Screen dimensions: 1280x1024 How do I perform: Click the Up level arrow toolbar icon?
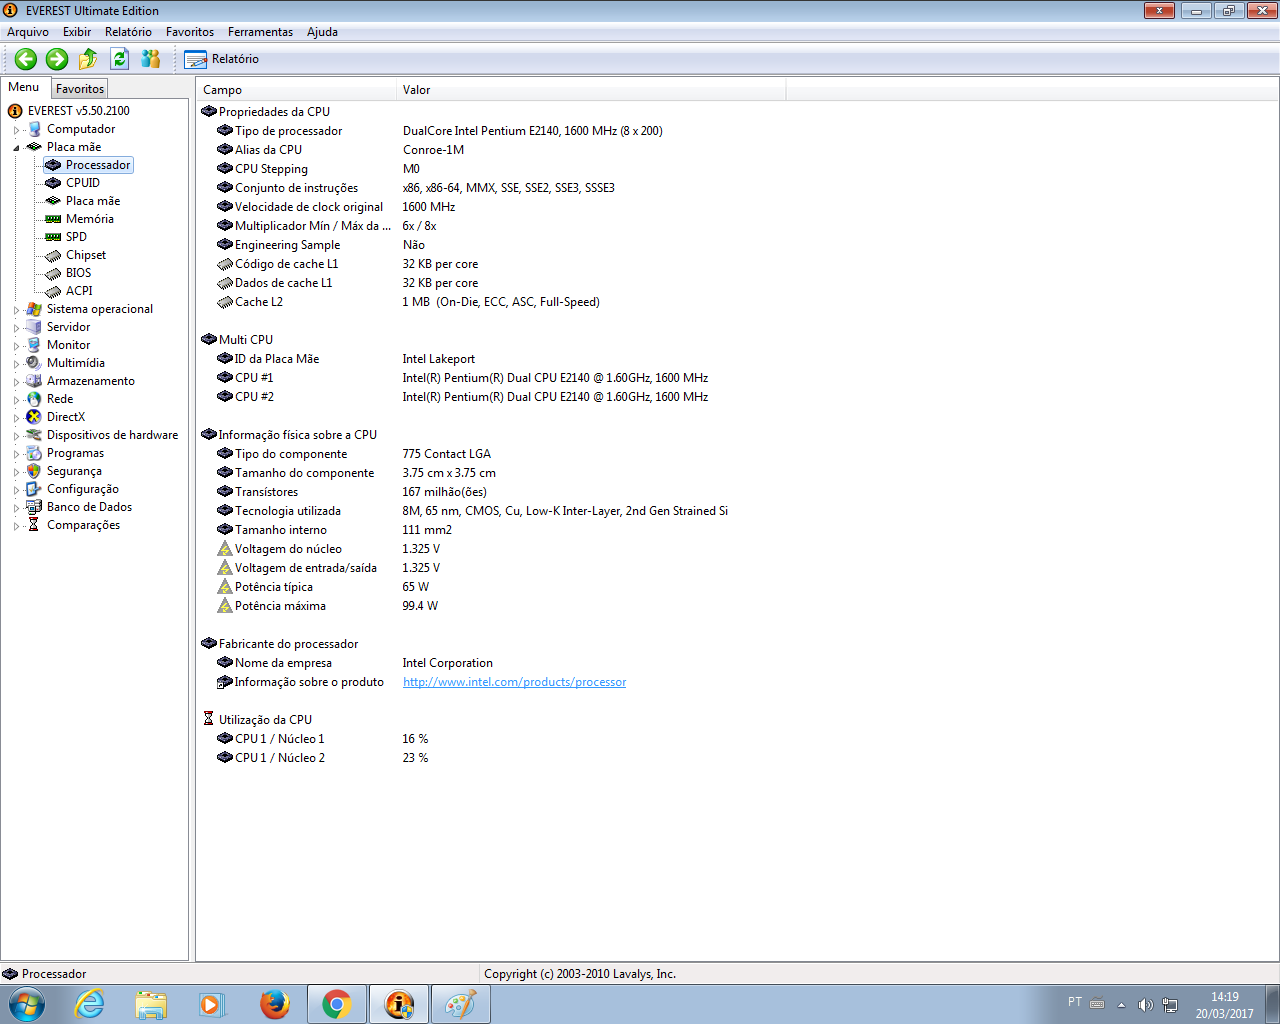[88, 59]
